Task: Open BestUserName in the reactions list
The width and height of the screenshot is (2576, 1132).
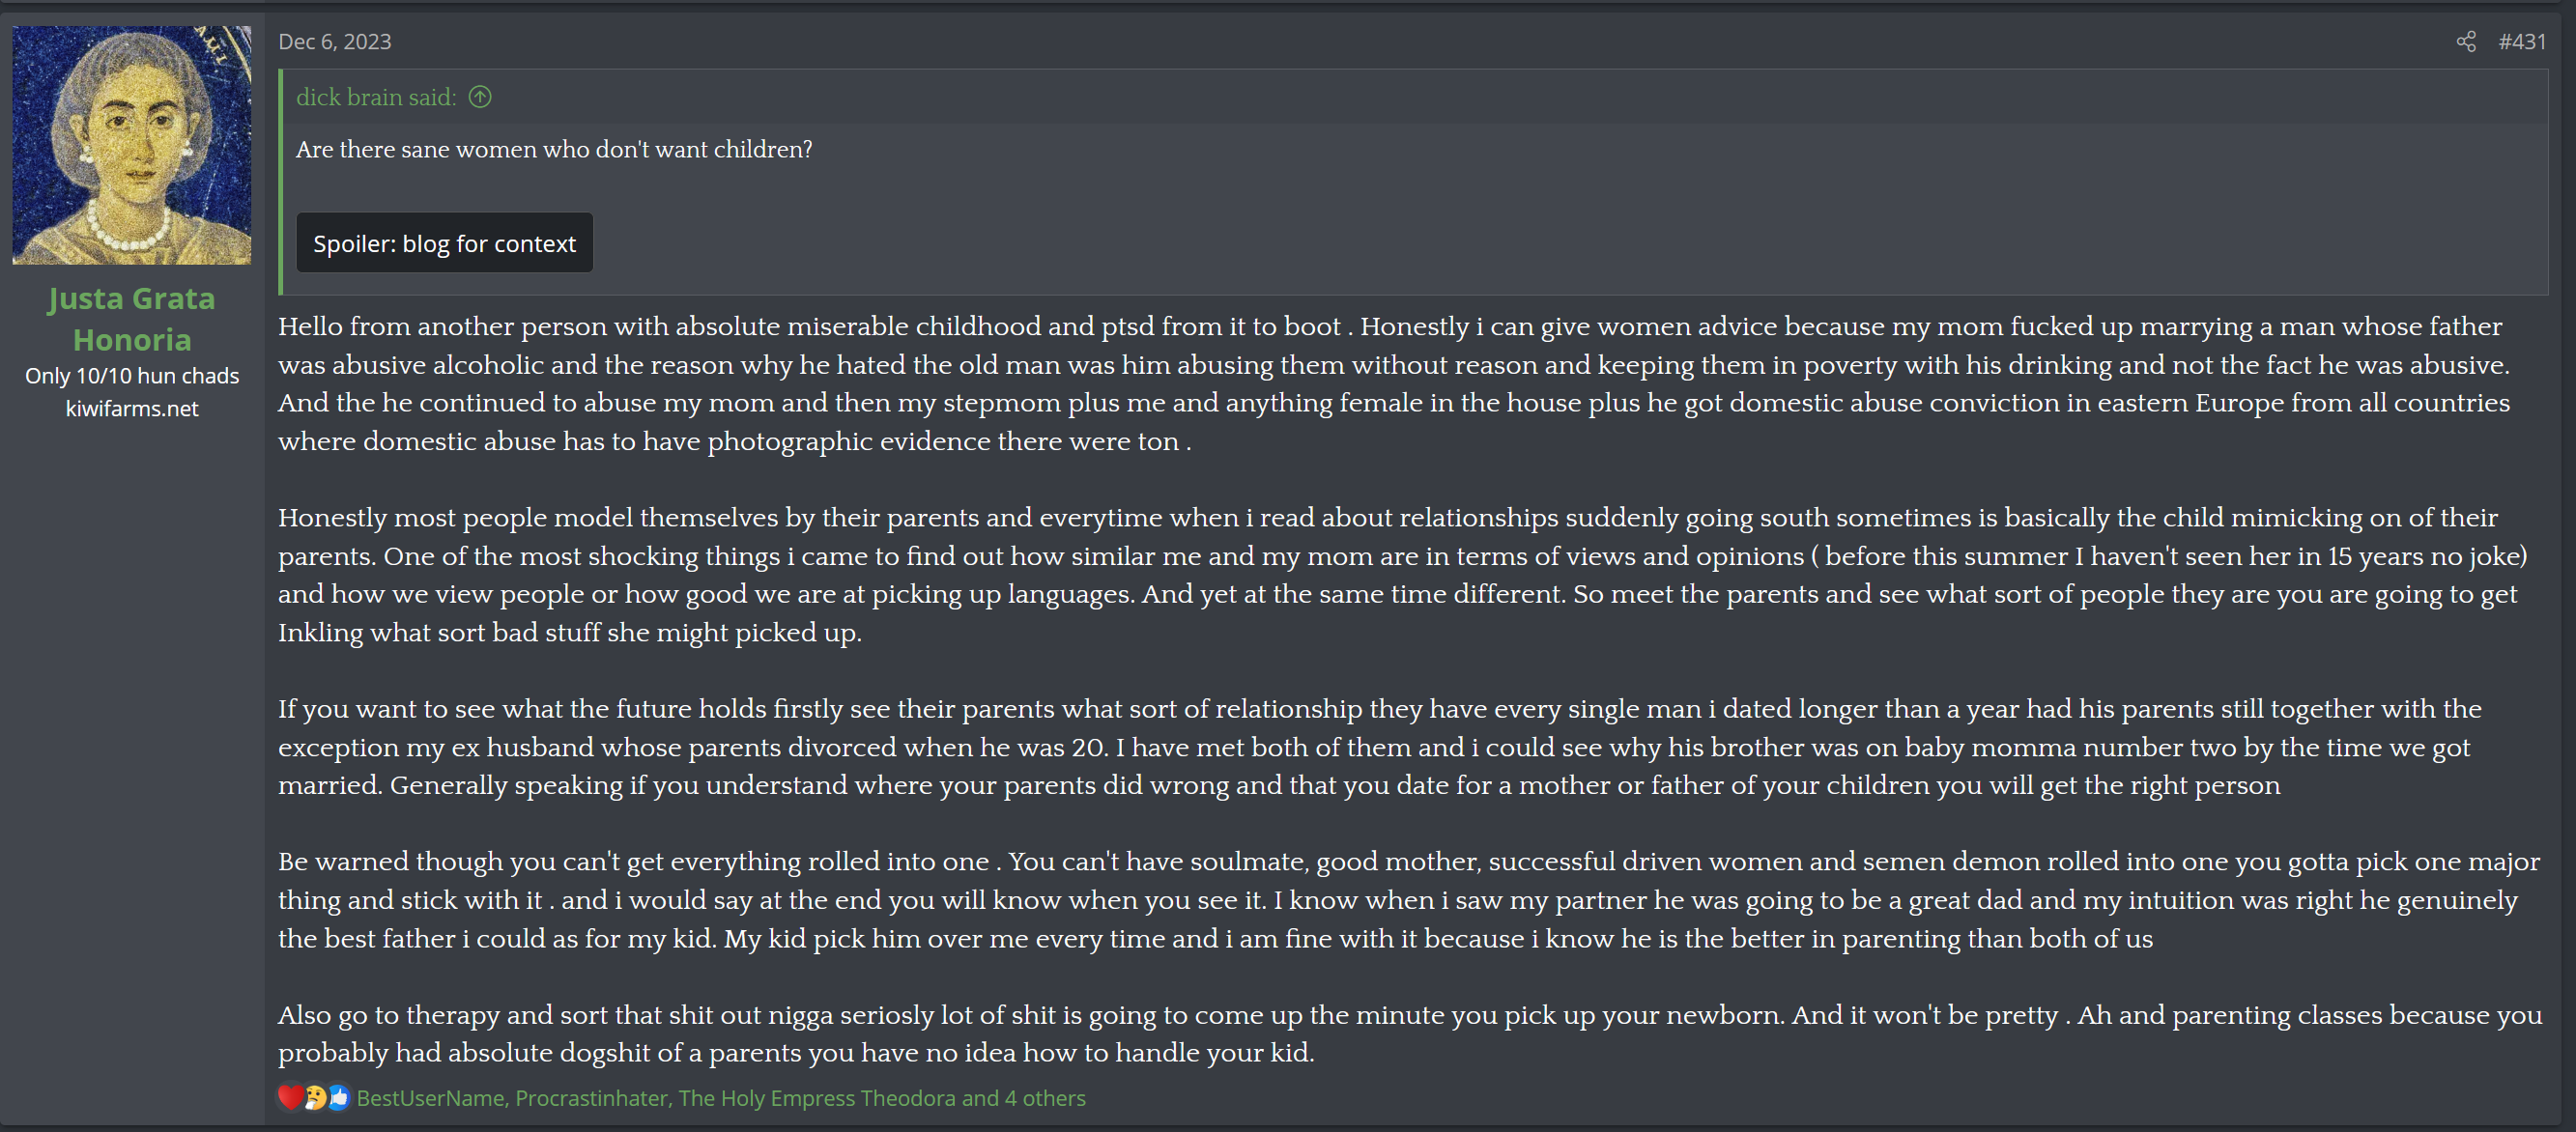Action: (430, 1098)
